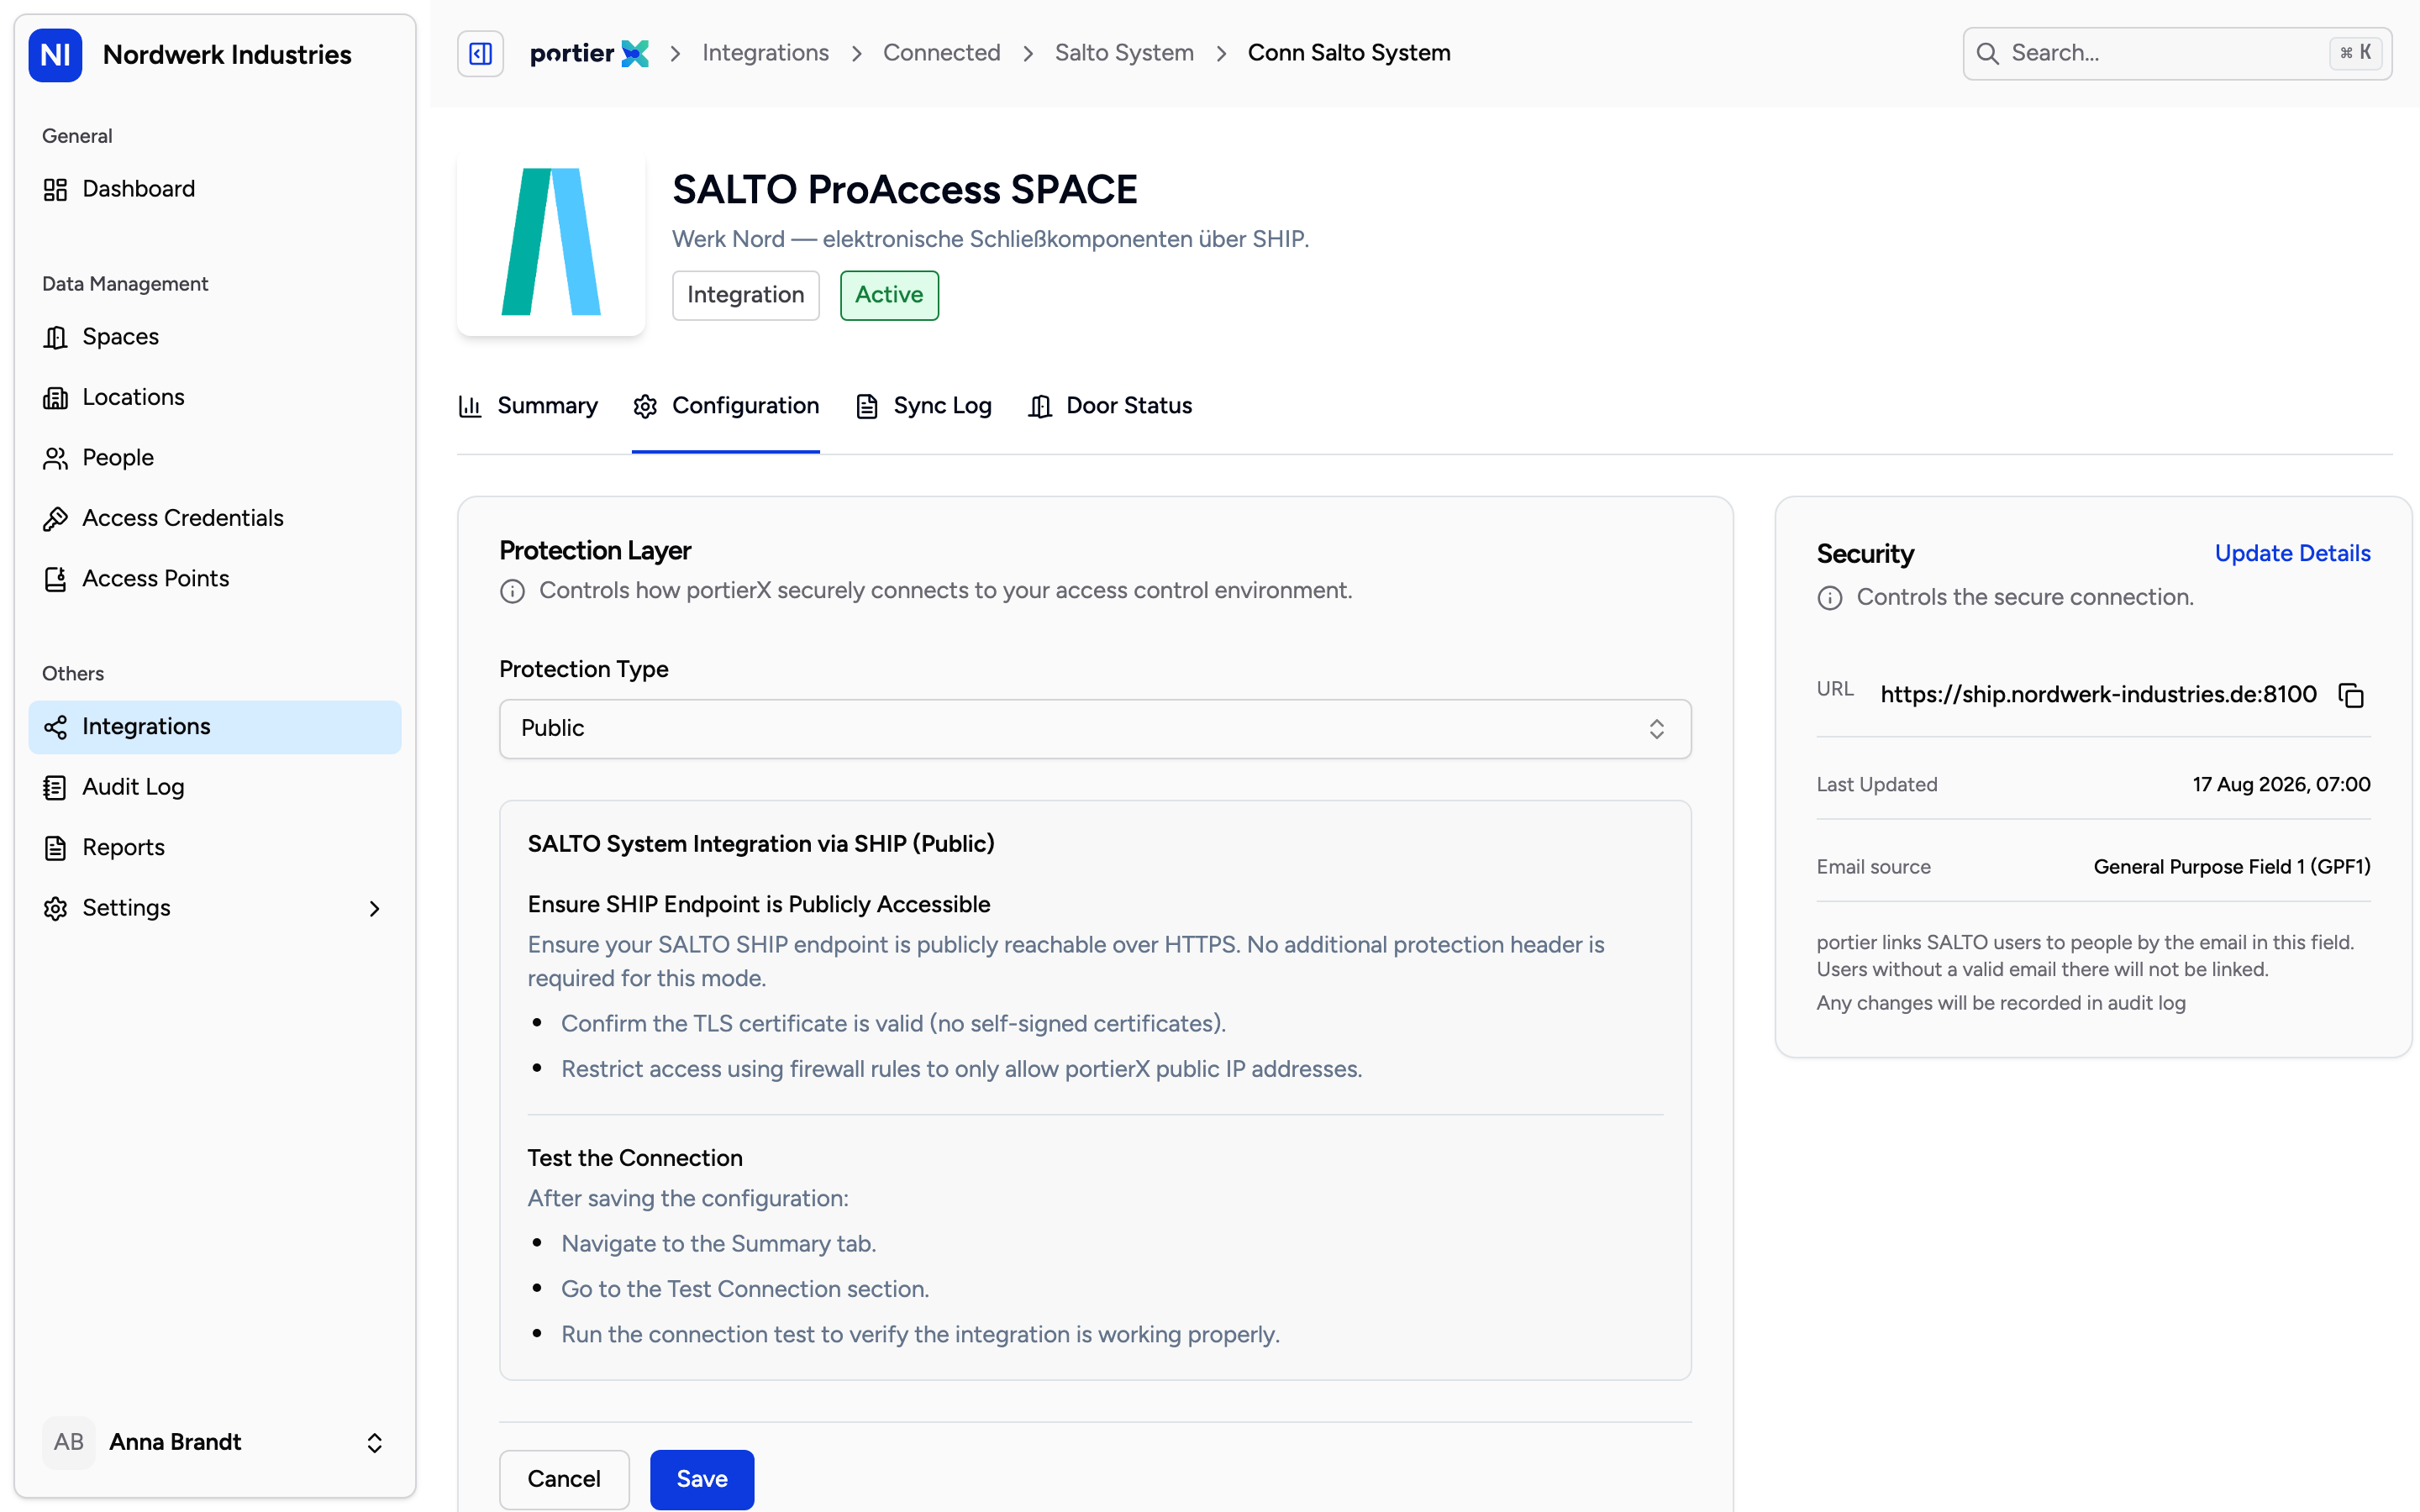Image resolution: width=2420 pixels, height=1512 pixels.
Task: Click the Nordwerk Industries NI avatar
Action: click(55, 54)
